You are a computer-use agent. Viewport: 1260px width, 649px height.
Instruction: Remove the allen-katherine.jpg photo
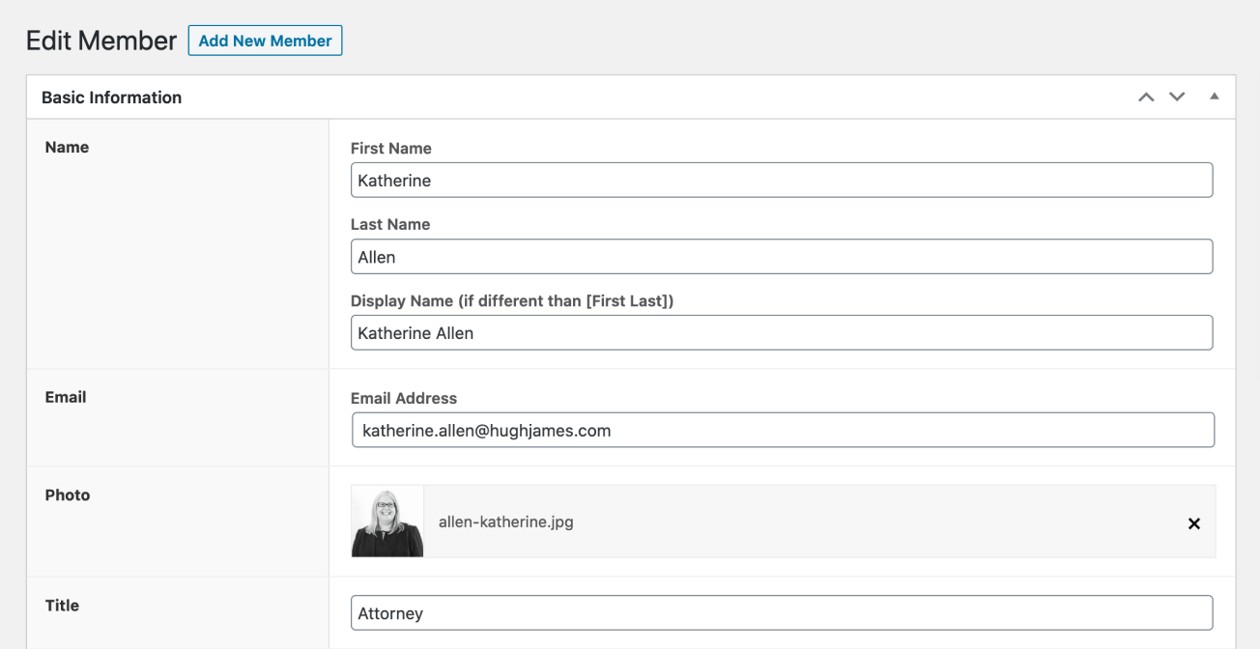(1193, 523)
